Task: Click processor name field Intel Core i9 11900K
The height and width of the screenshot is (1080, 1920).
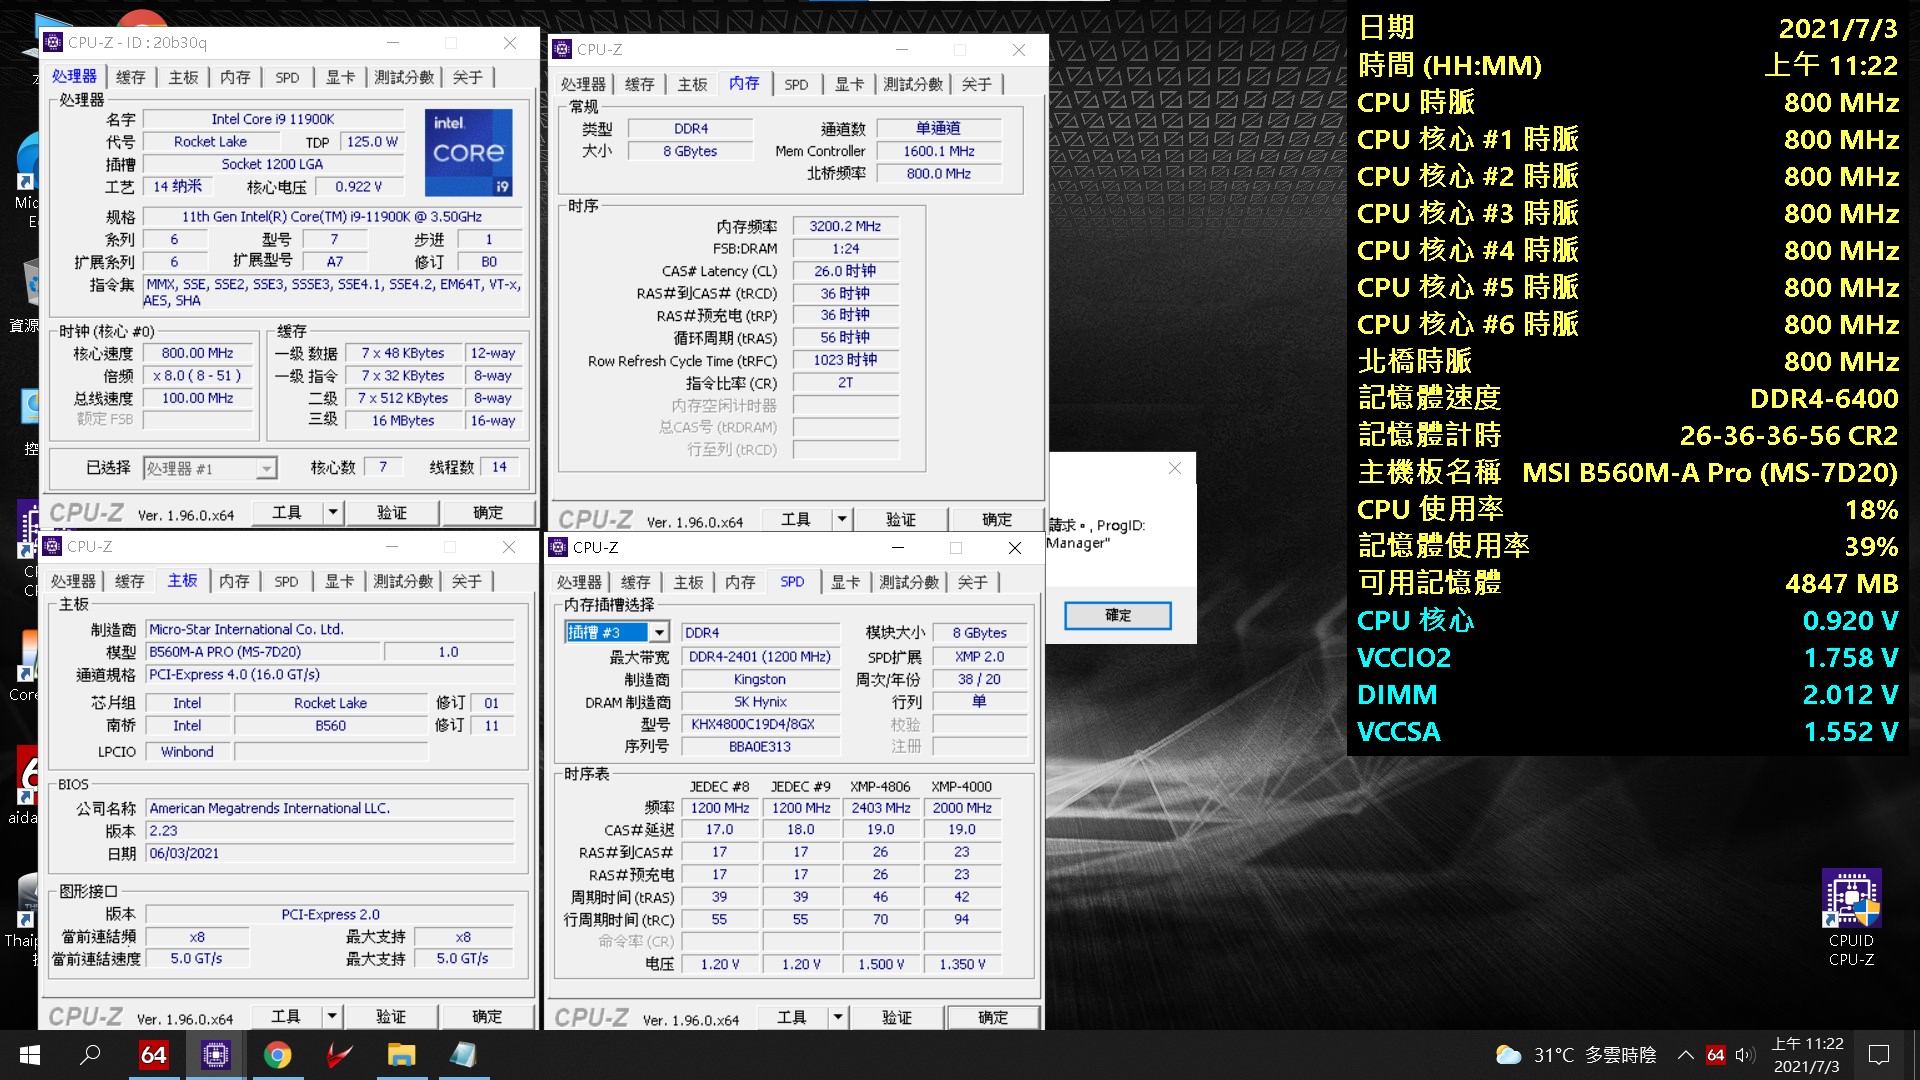Action: click(273, 119)
